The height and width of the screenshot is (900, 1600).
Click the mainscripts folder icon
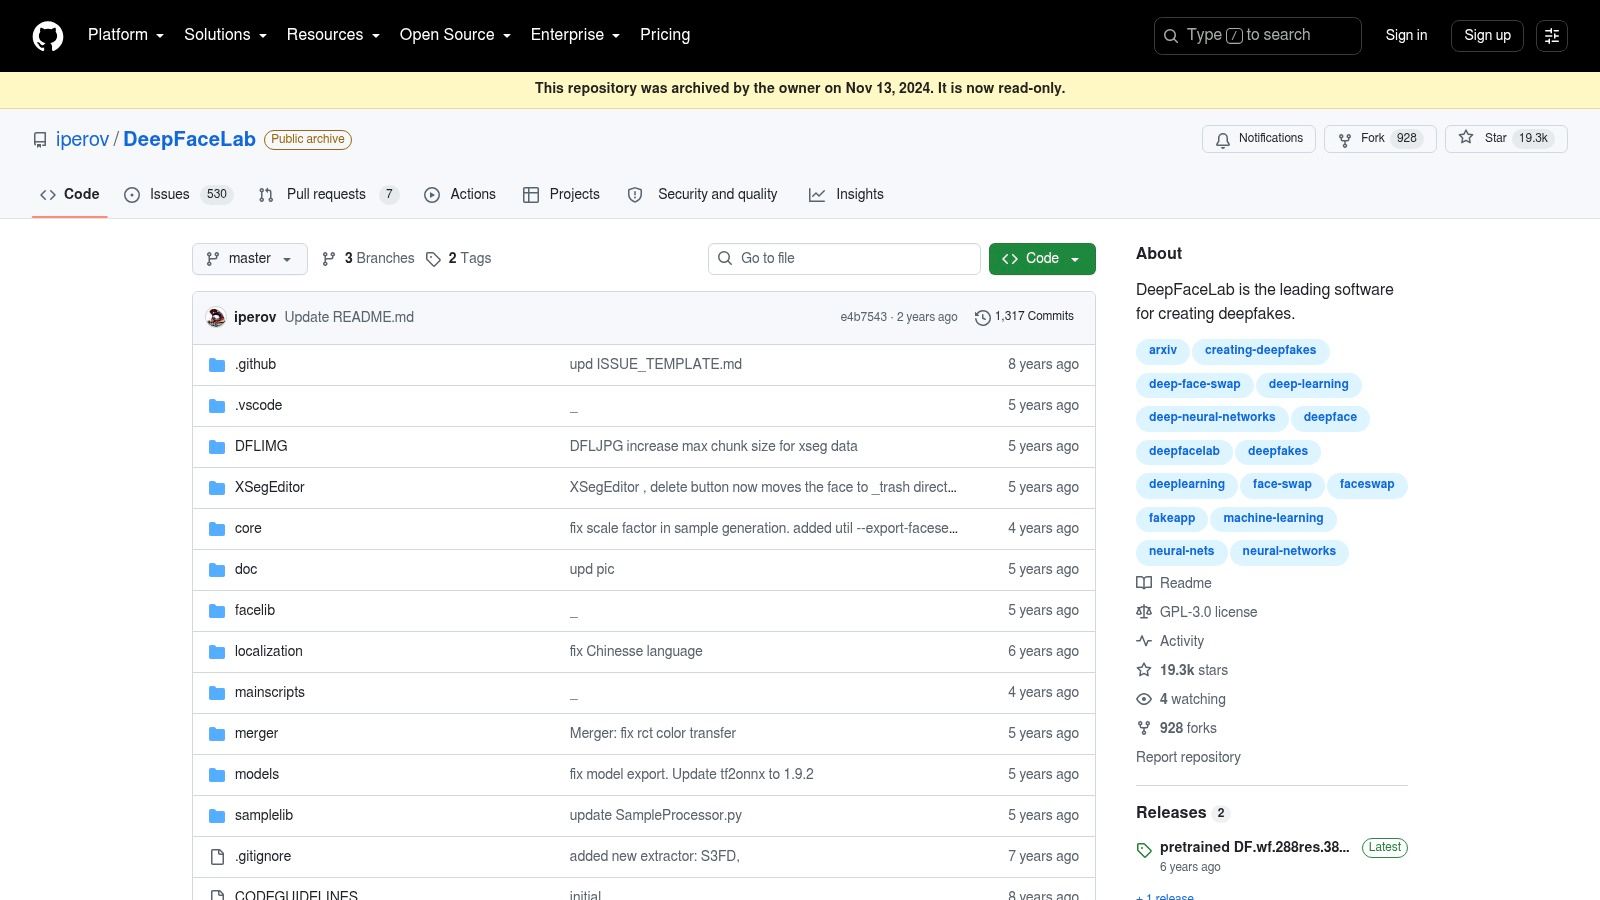(217, 693)
